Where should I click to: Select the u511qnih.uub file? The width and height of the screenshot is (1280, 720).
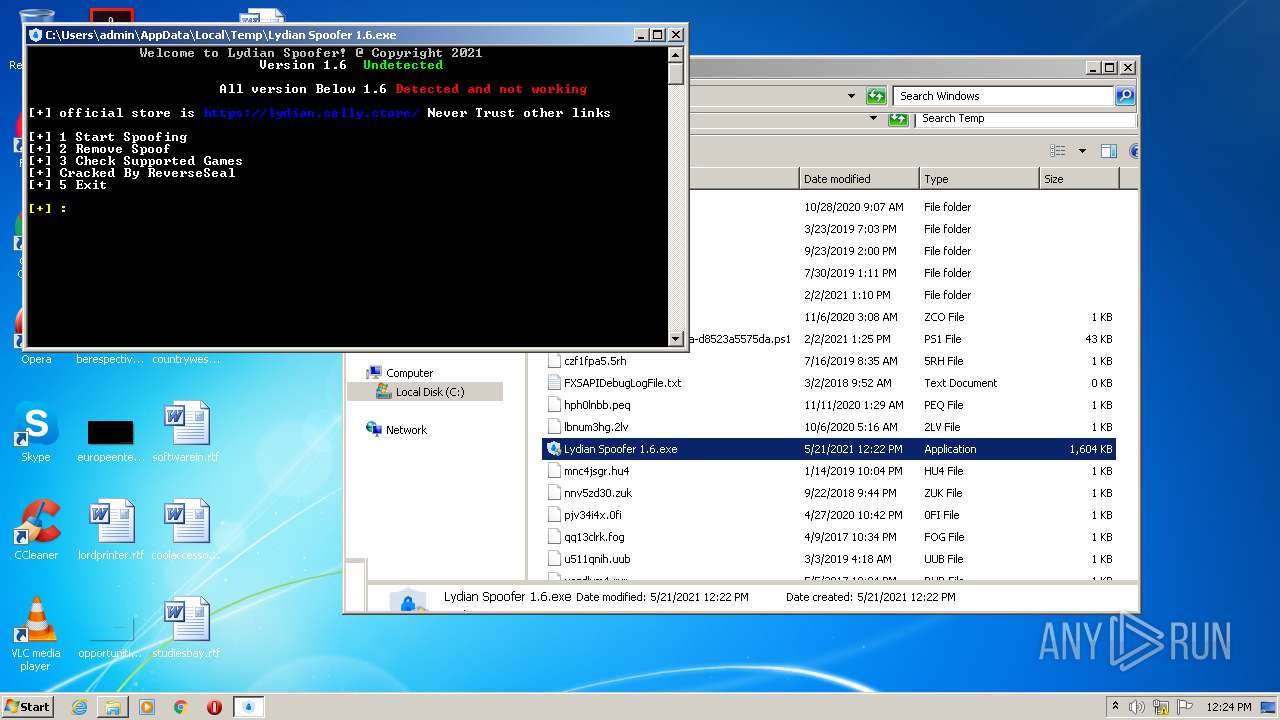[828, 559]
